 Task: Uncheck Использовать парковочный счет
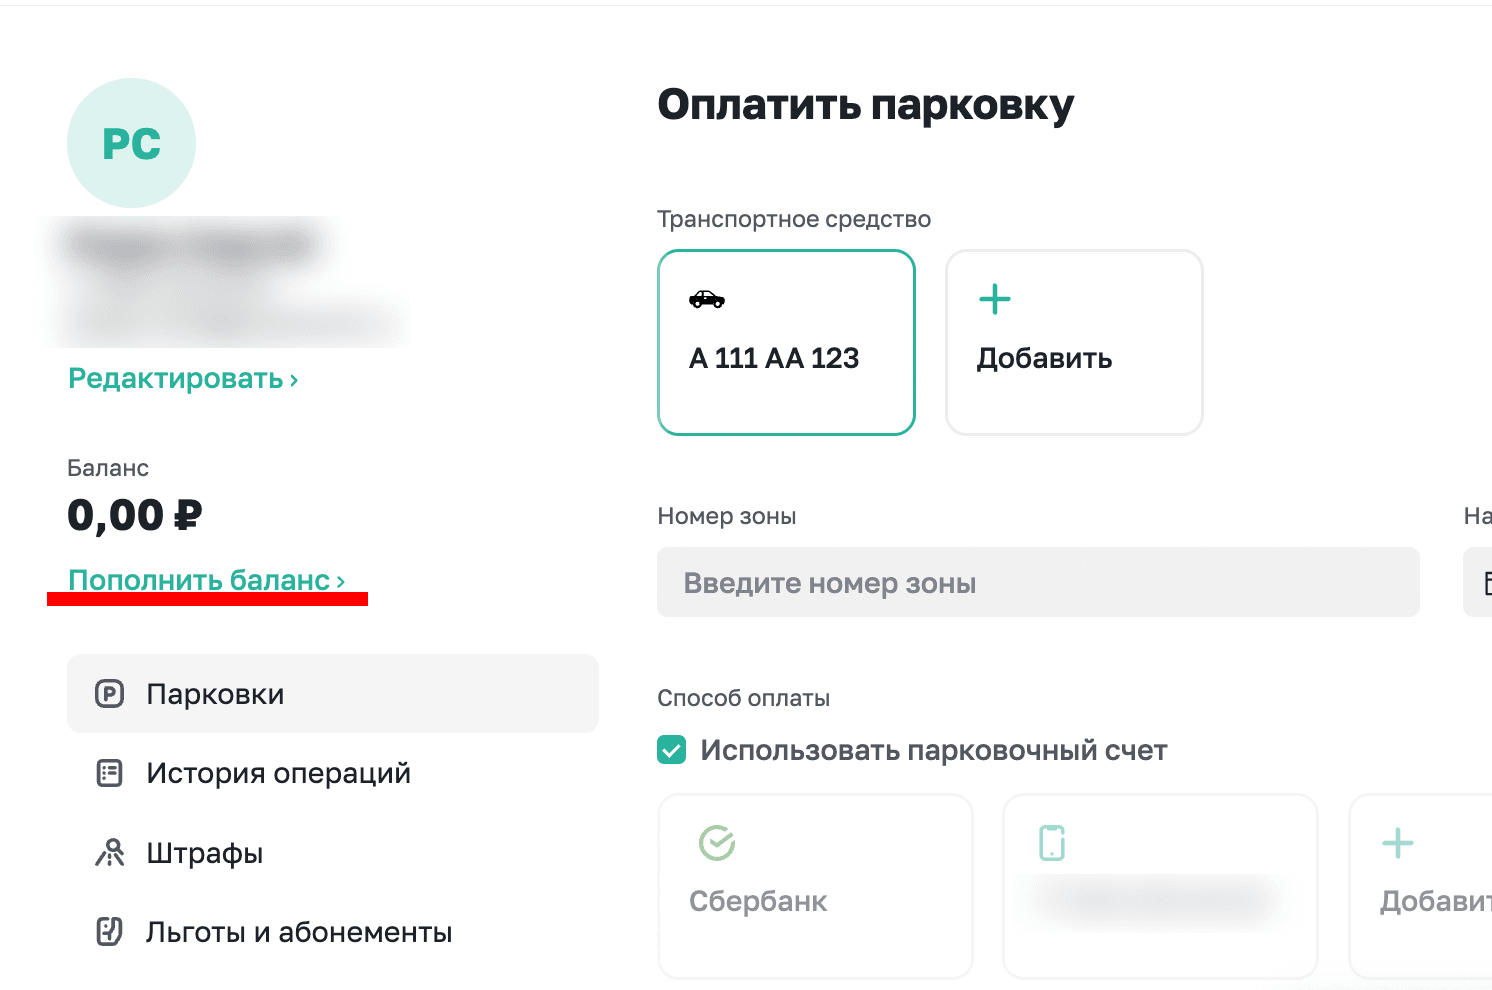click(x=671, y=749)
